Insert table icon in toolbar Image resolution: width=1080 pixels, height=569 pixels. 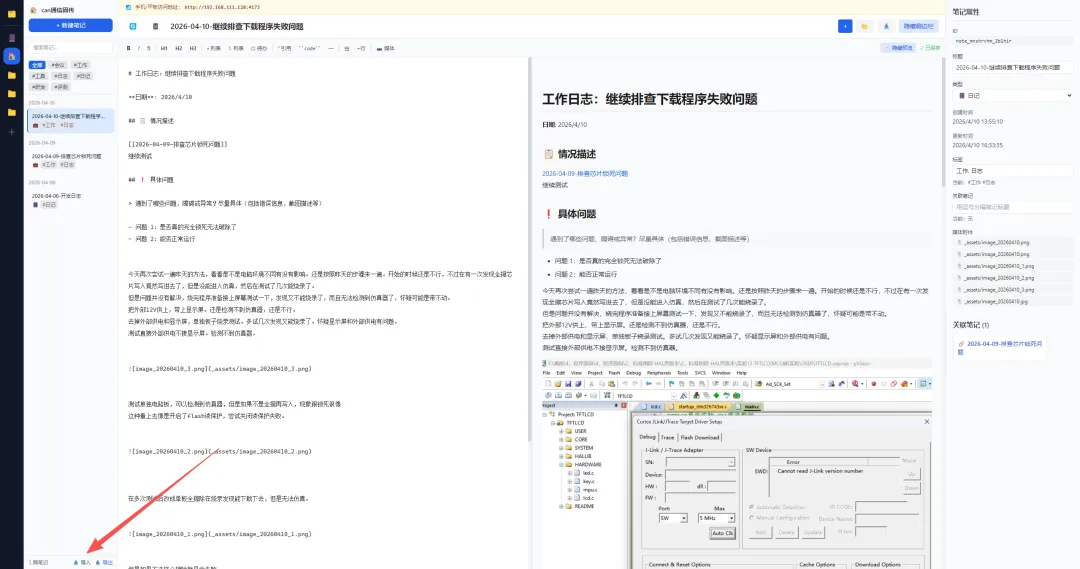(x=346, y=48)
